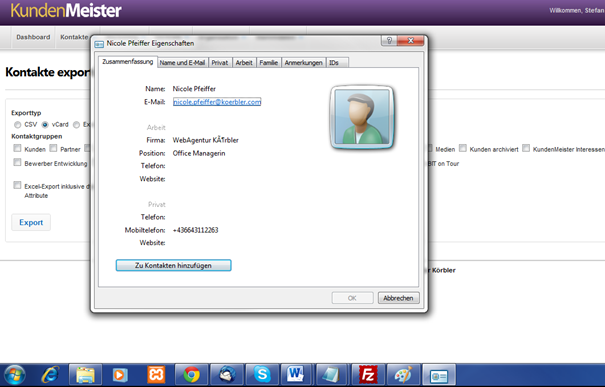Open Google Chrome from taskbar
This screenshot has width=605, height=387.
tap(191, 375)
